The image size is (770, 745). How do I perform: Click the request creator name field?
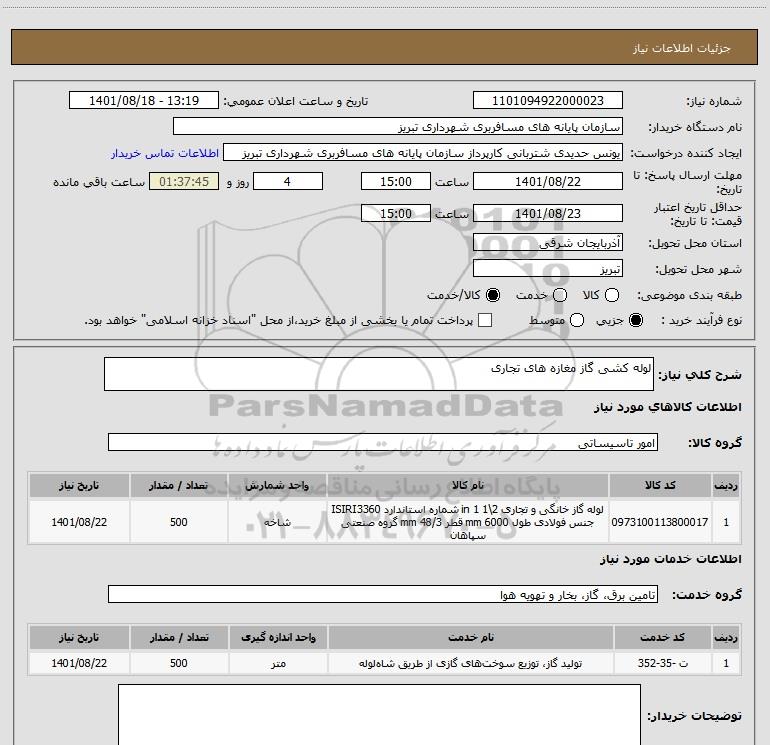tap(423, 152)
